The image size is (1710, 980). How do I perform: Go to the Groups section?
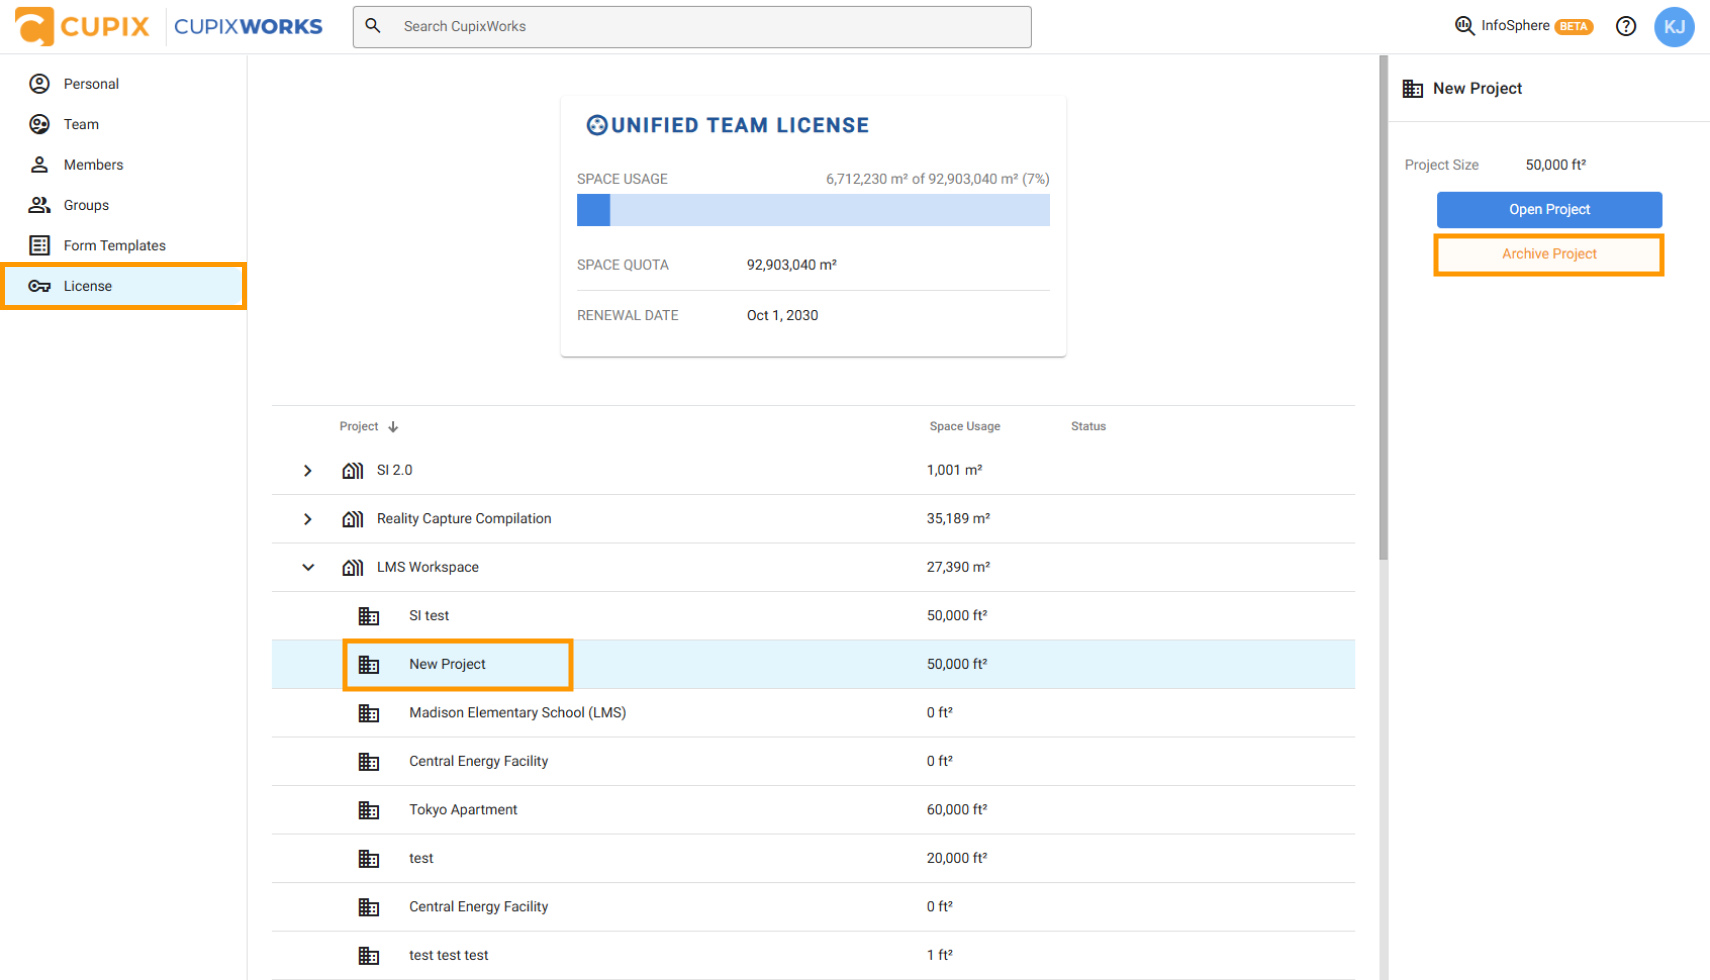124,205
